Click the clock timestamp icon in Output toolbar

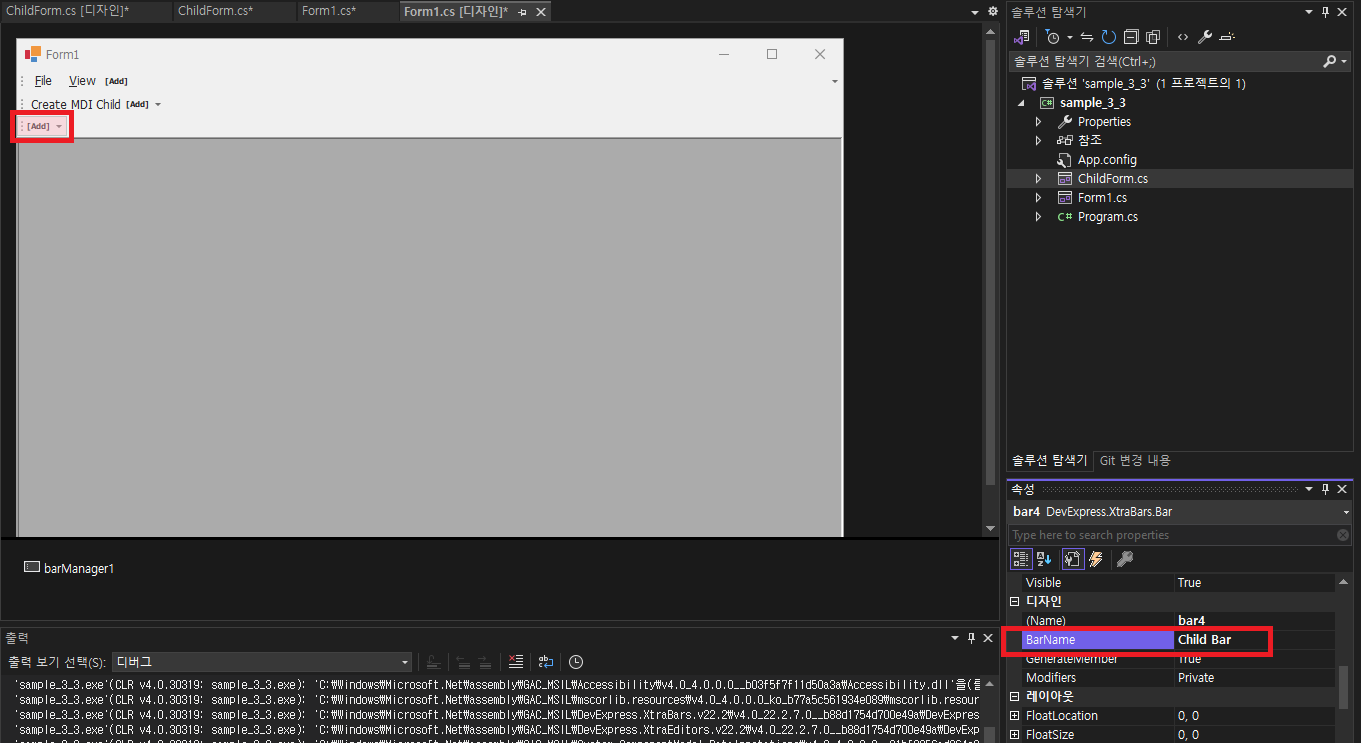[x=576, y=662]
